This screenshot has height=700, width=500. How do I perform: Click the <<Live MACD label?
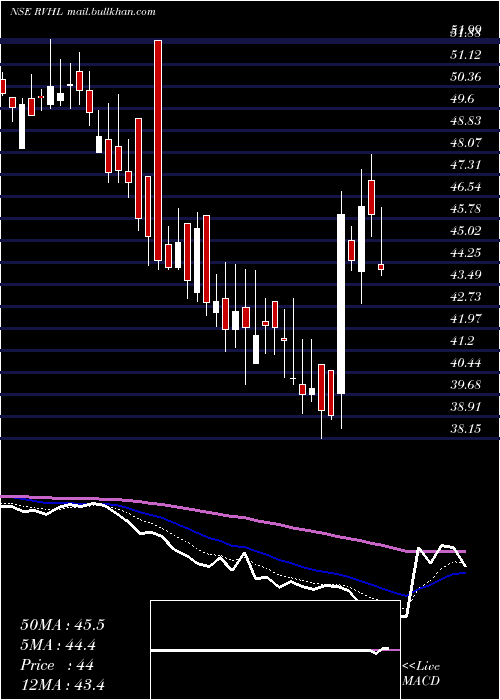tap(421, 673)
